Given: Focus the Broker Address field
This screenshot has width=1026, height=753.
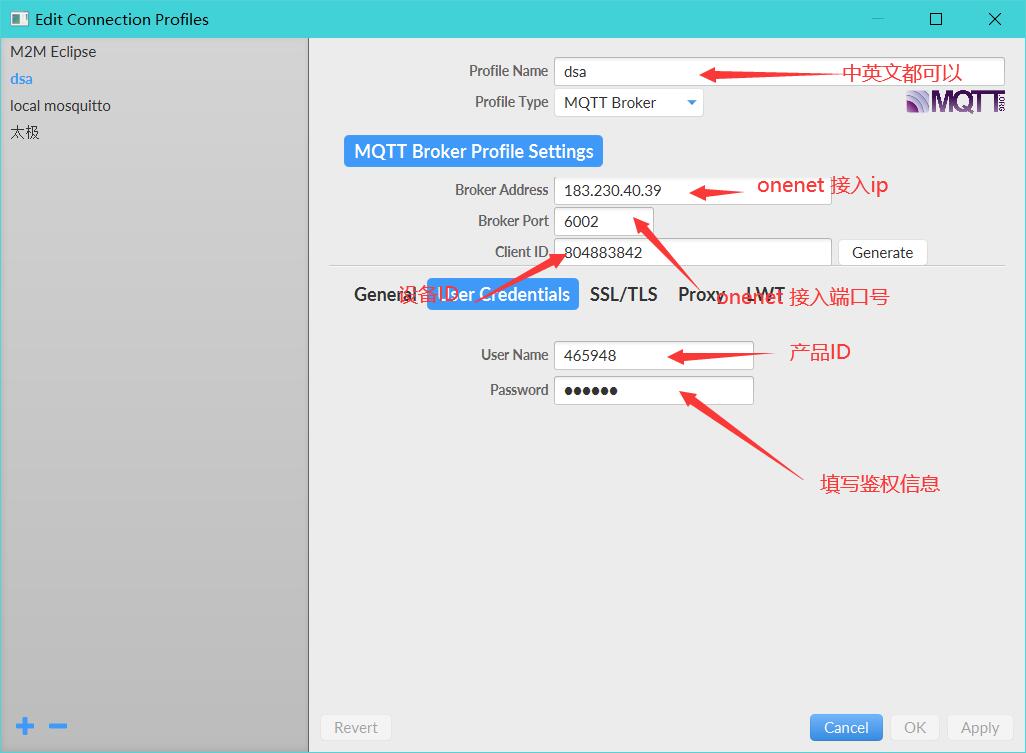Looking at the screenshot, I should coord(692,190).
